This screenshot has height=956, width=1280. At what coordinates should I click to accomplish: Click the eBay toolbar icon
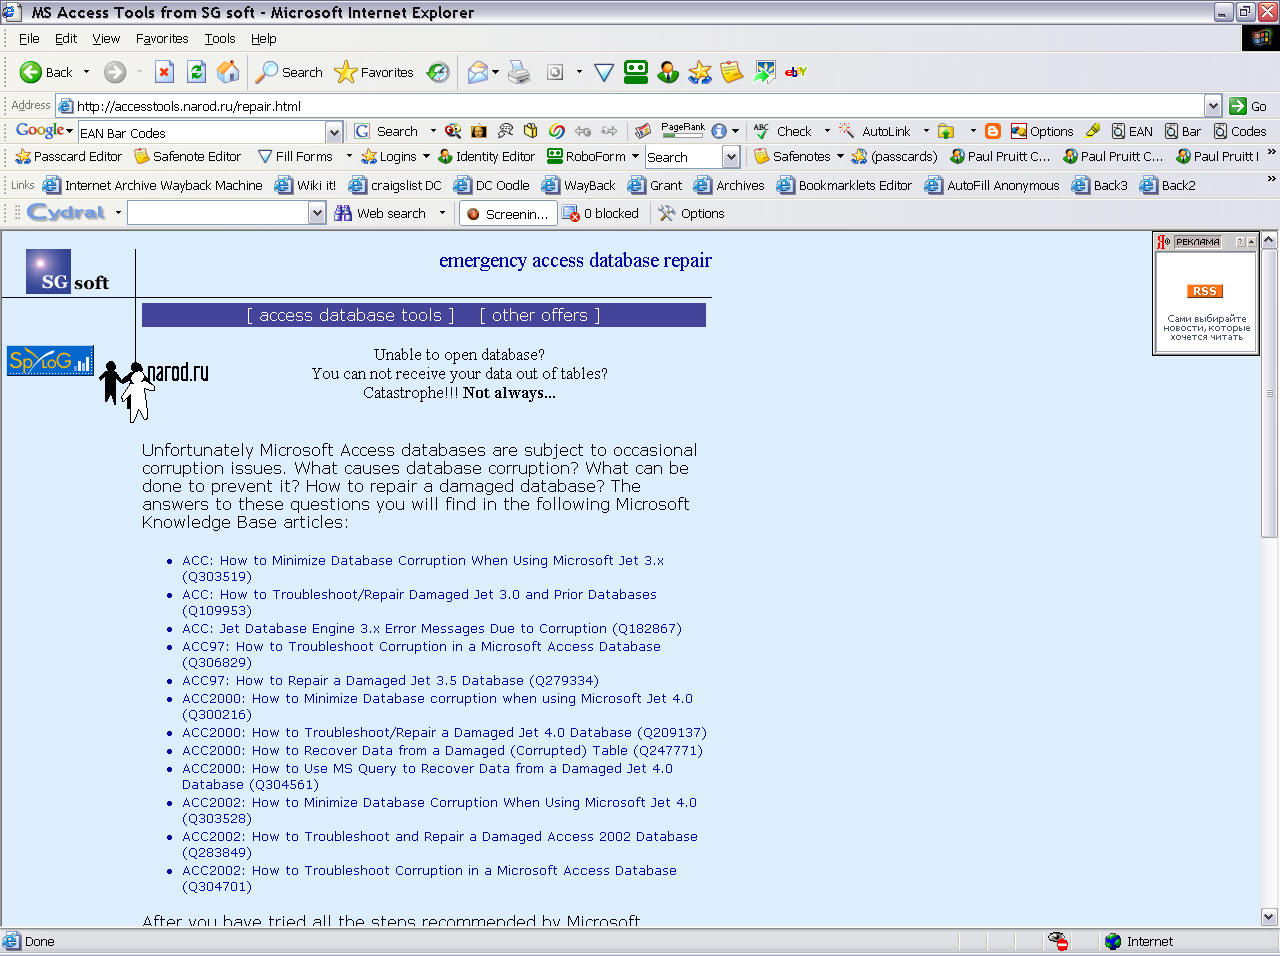796,72
